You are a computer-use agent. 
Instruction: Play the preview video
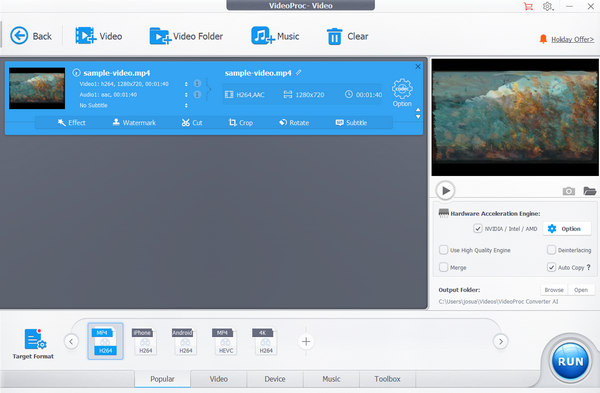445,190
